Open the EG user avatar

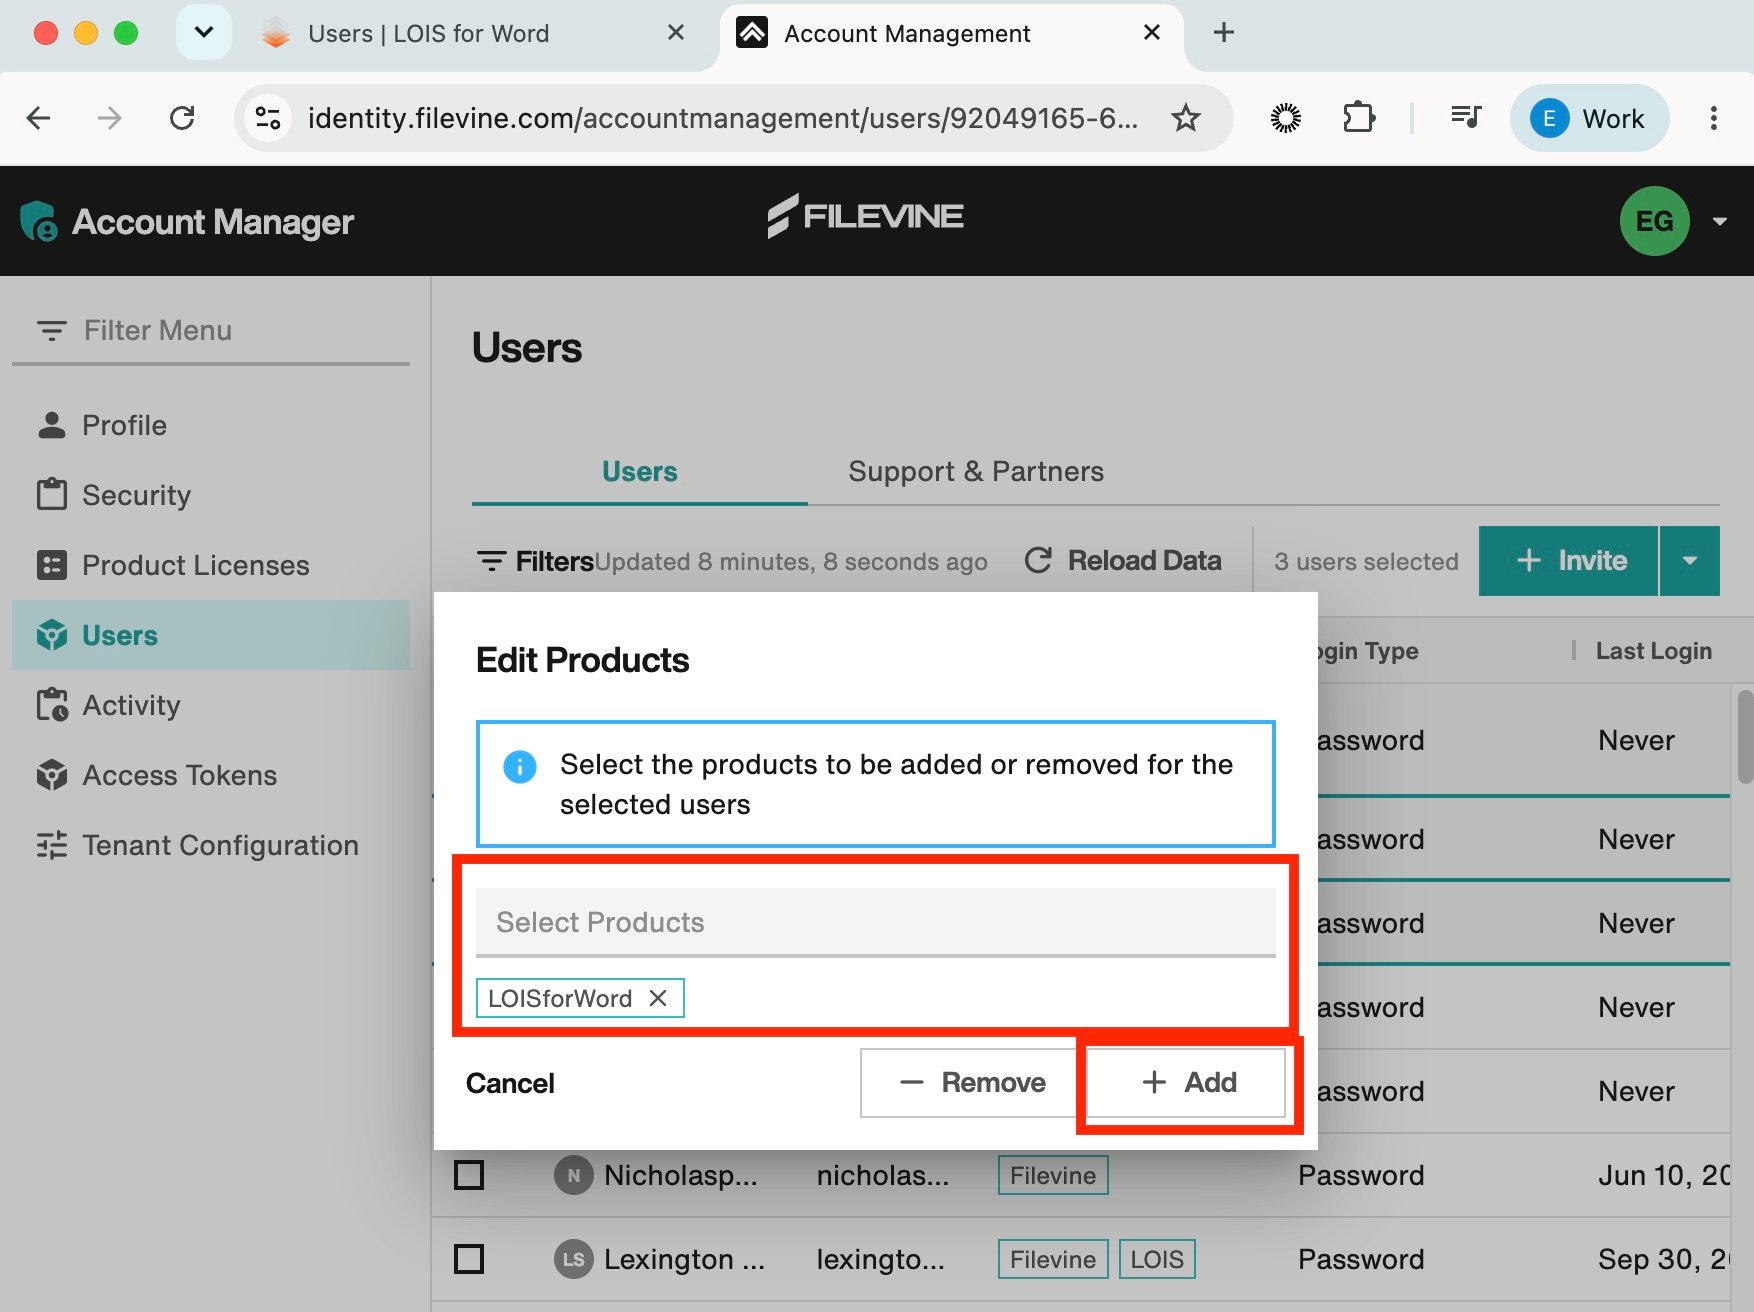[1654, 221]
